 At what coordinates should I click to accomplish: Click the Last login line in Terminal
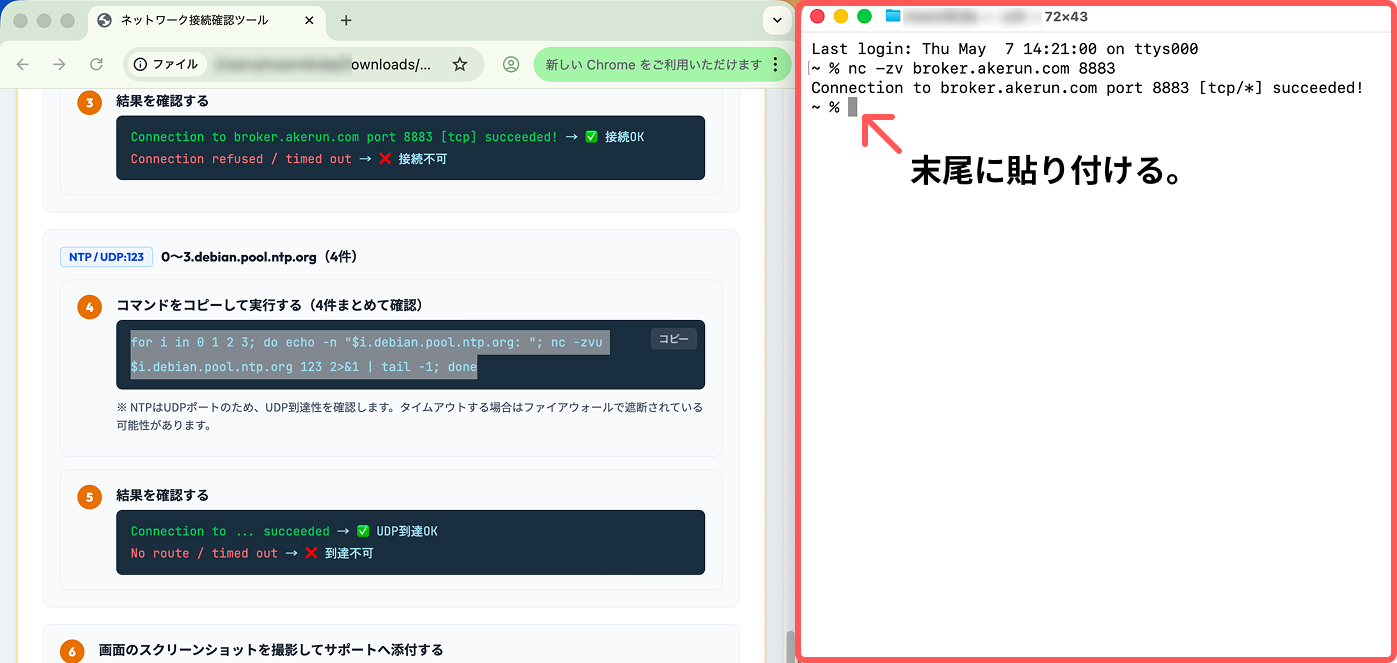(x=1005, y=49)
